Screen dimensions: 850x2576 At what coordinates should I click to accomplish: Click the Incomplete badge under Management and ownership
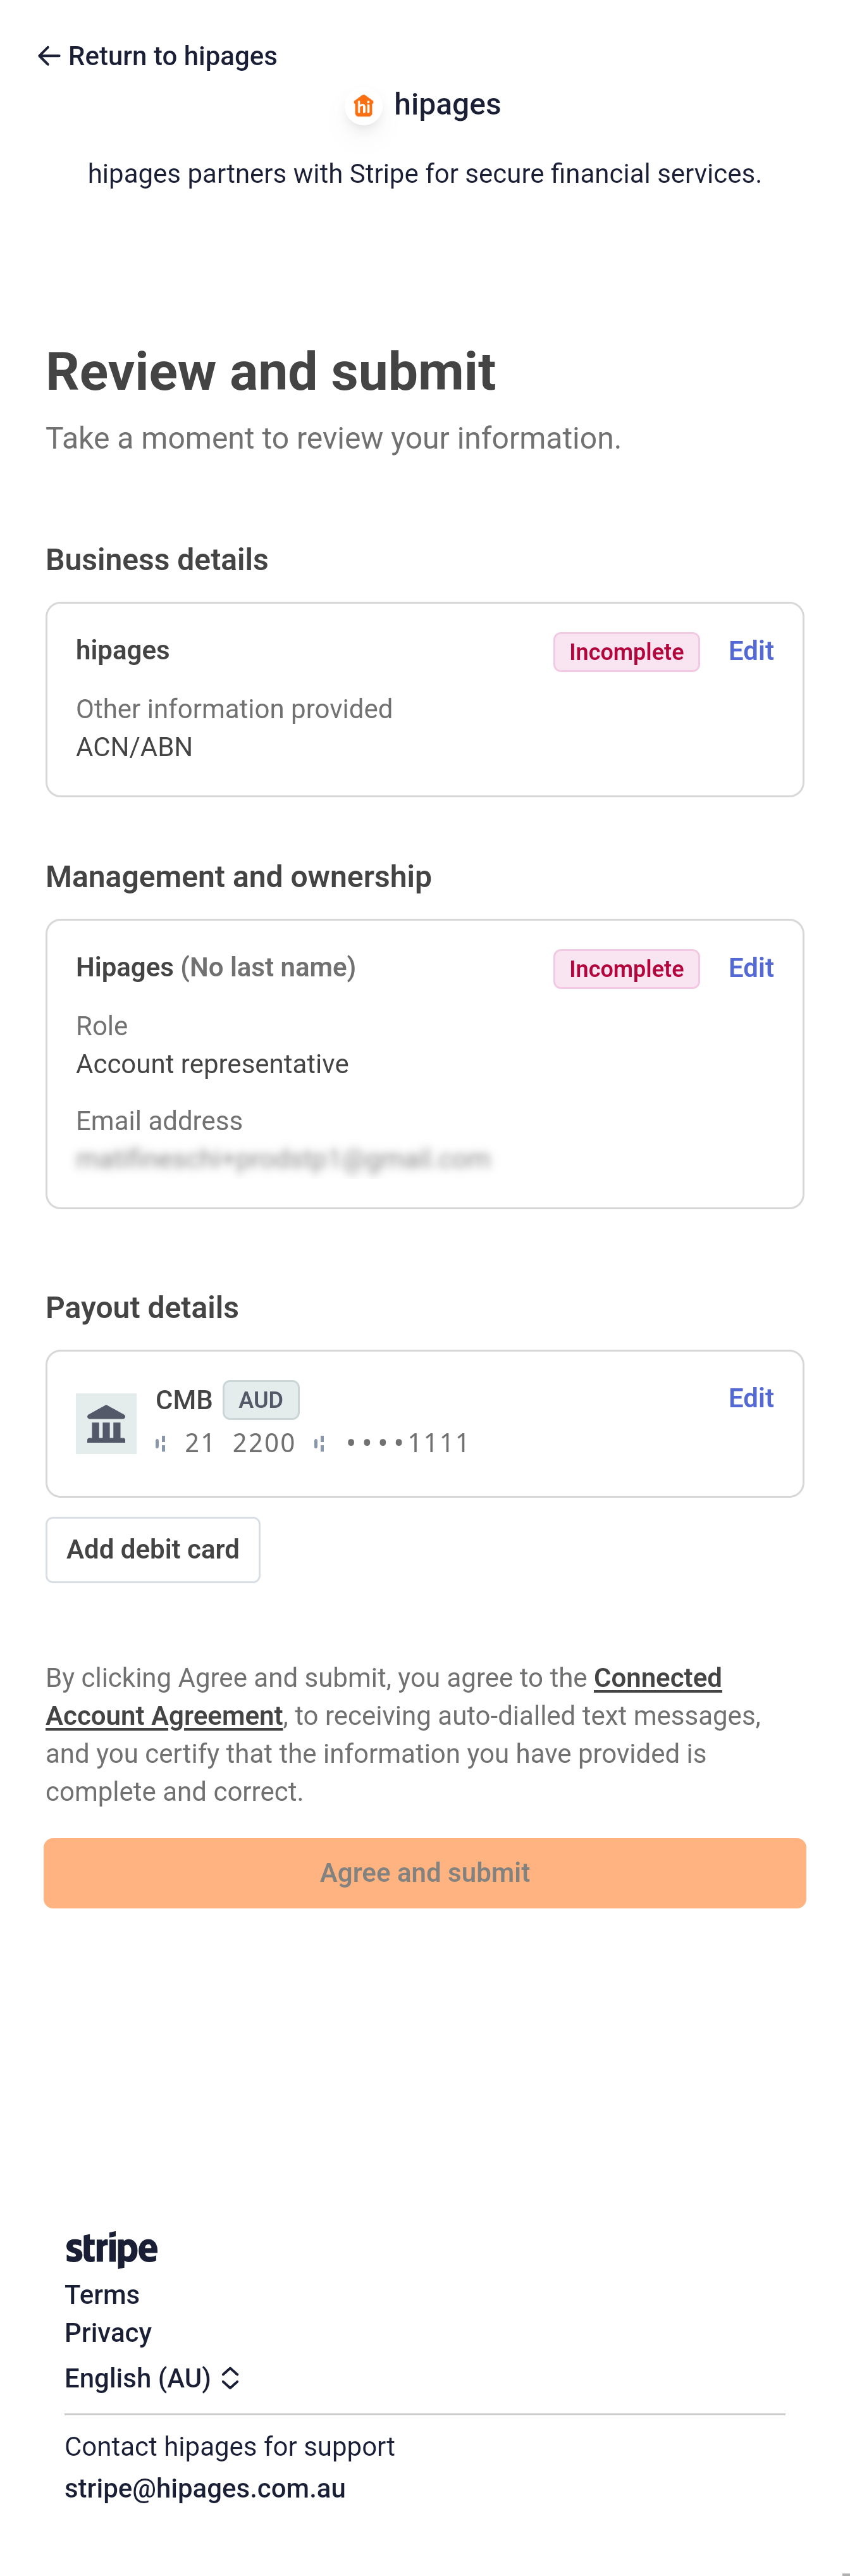(x=626, y=969)
